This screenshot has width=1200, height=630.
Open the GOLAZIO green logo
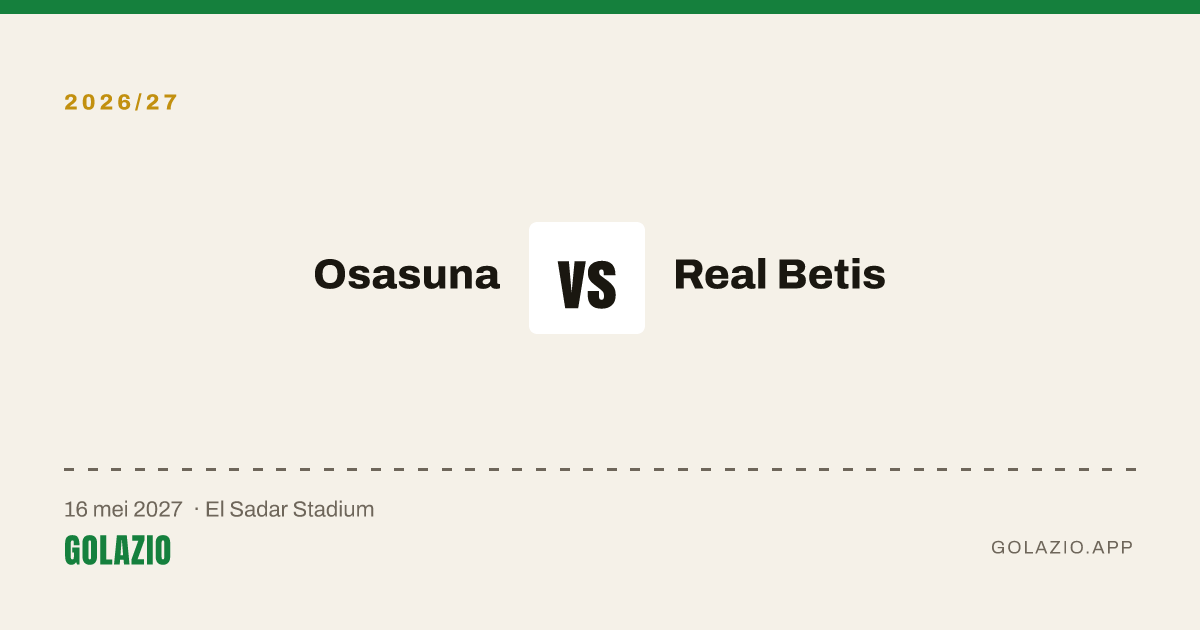[117, 550]
